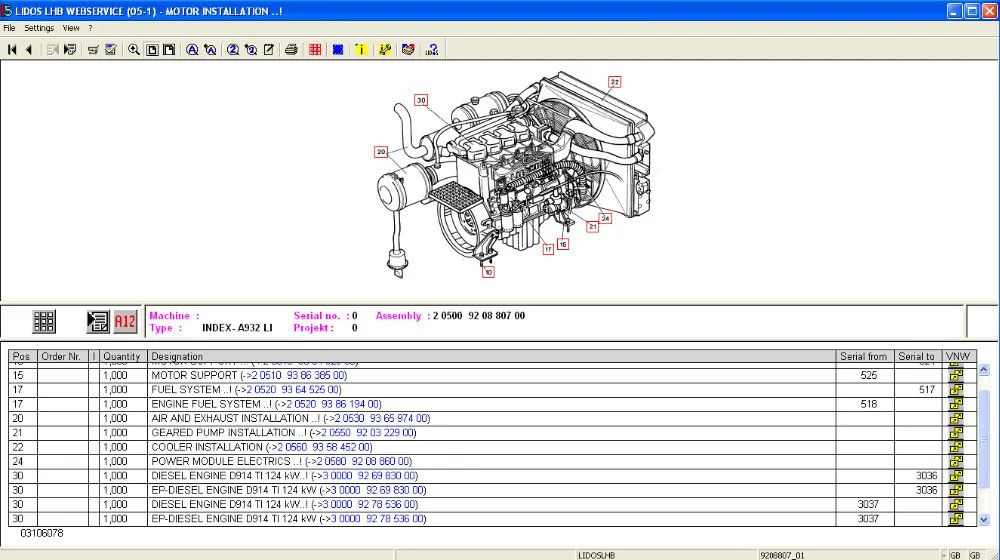
Task: Click the circled A find-next icon
Action: click(x=210, y=50)
